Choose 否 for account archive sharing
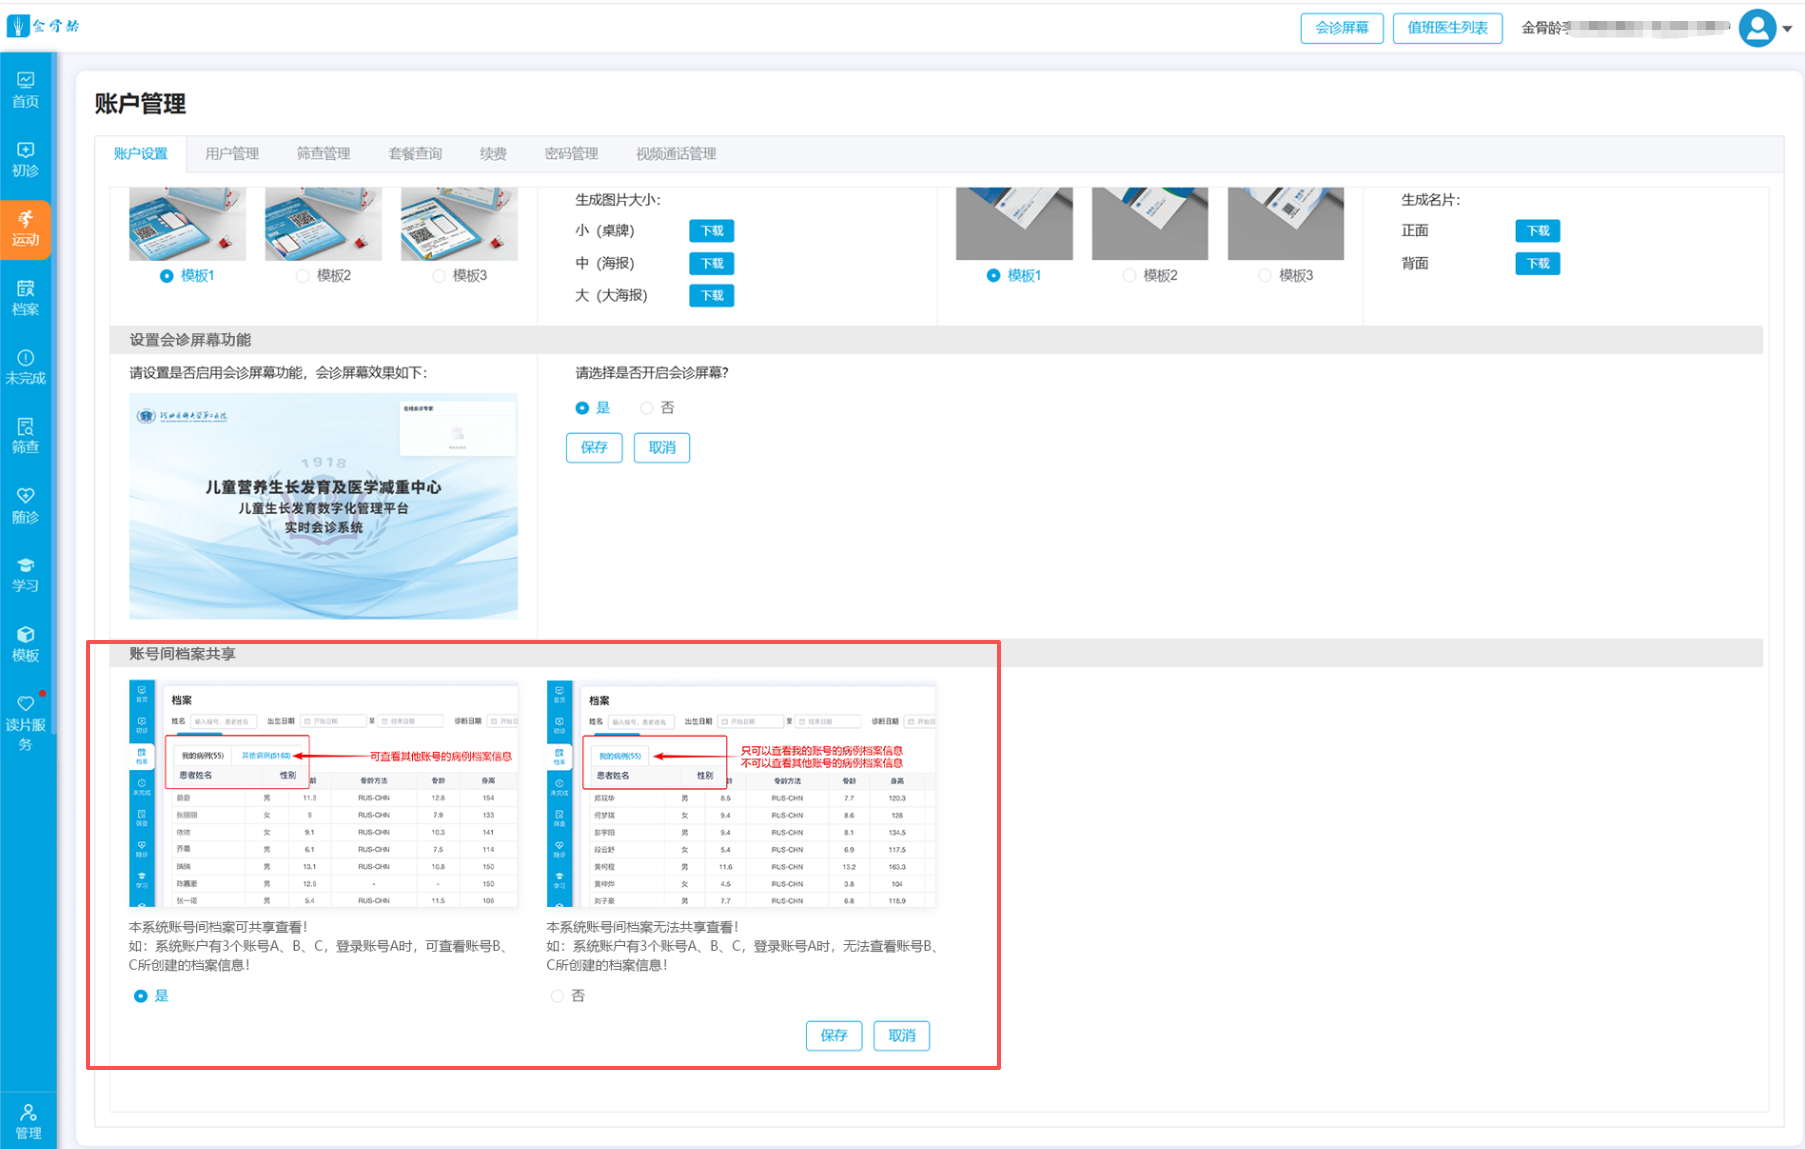Image resolution: width=1805 pixels, height=1149 pixels. pos(557,996)
